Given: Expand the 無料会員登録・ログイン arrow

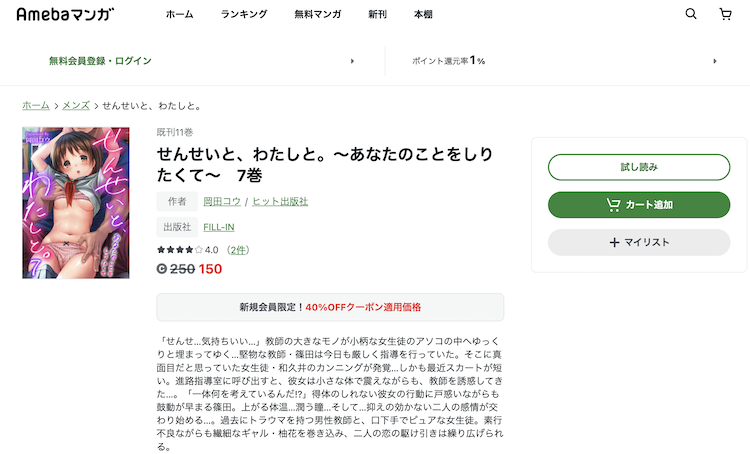Looking at the screenshot, I should (x=353, y=61).
